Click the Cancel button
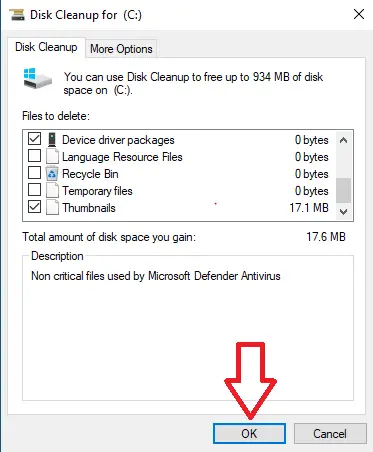This screenshot has height=452, width=373. tap(330, 433)
